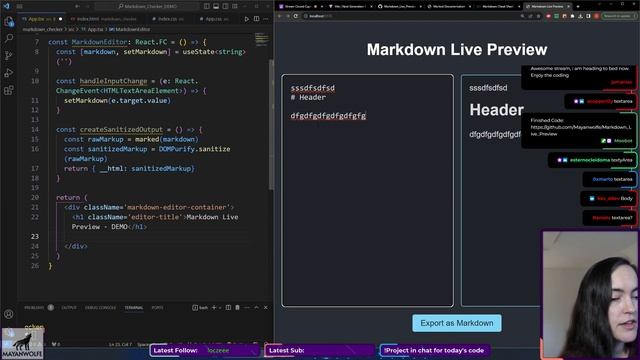
Task: Go back in the browser
Action: (x=280, y=16)
